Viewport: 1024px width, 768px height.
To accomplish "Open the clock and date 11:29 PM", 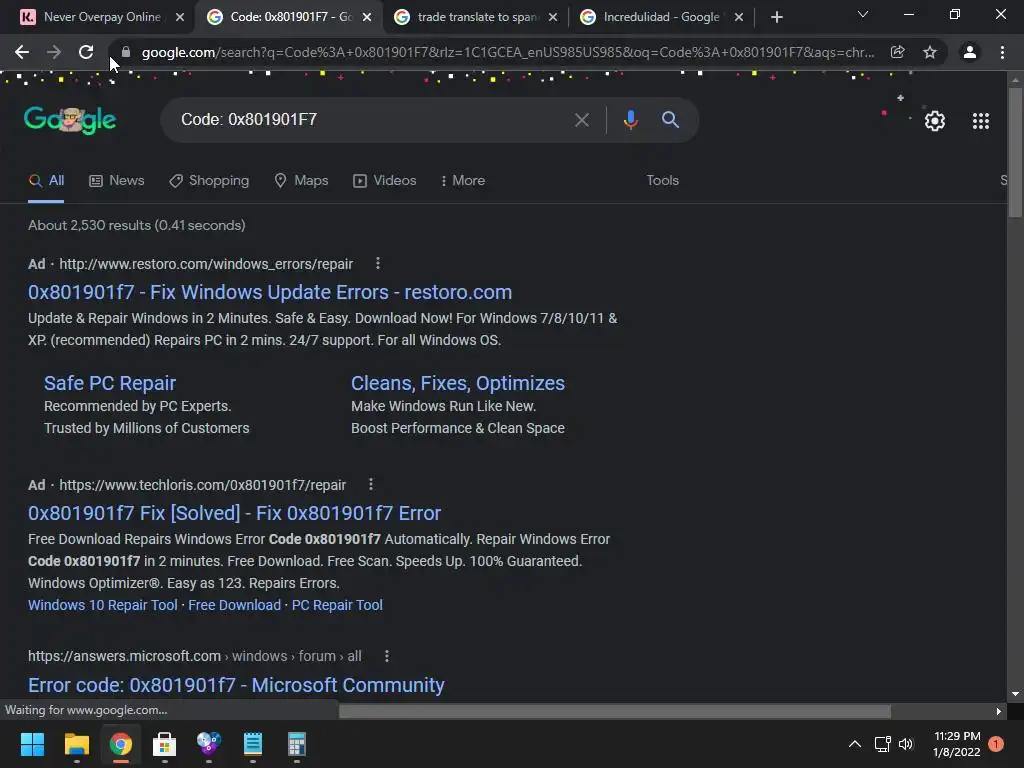I will coord(957,744).
